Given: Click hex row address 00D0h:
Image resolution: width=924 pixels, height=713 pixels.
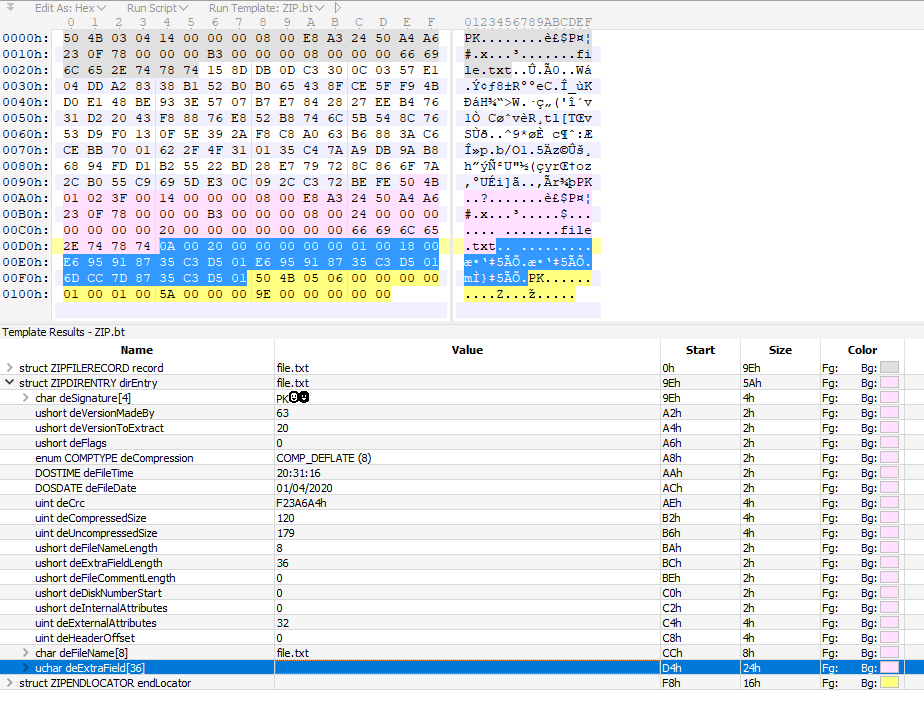Looking at the screenshot, I should [x=25, y=246].
